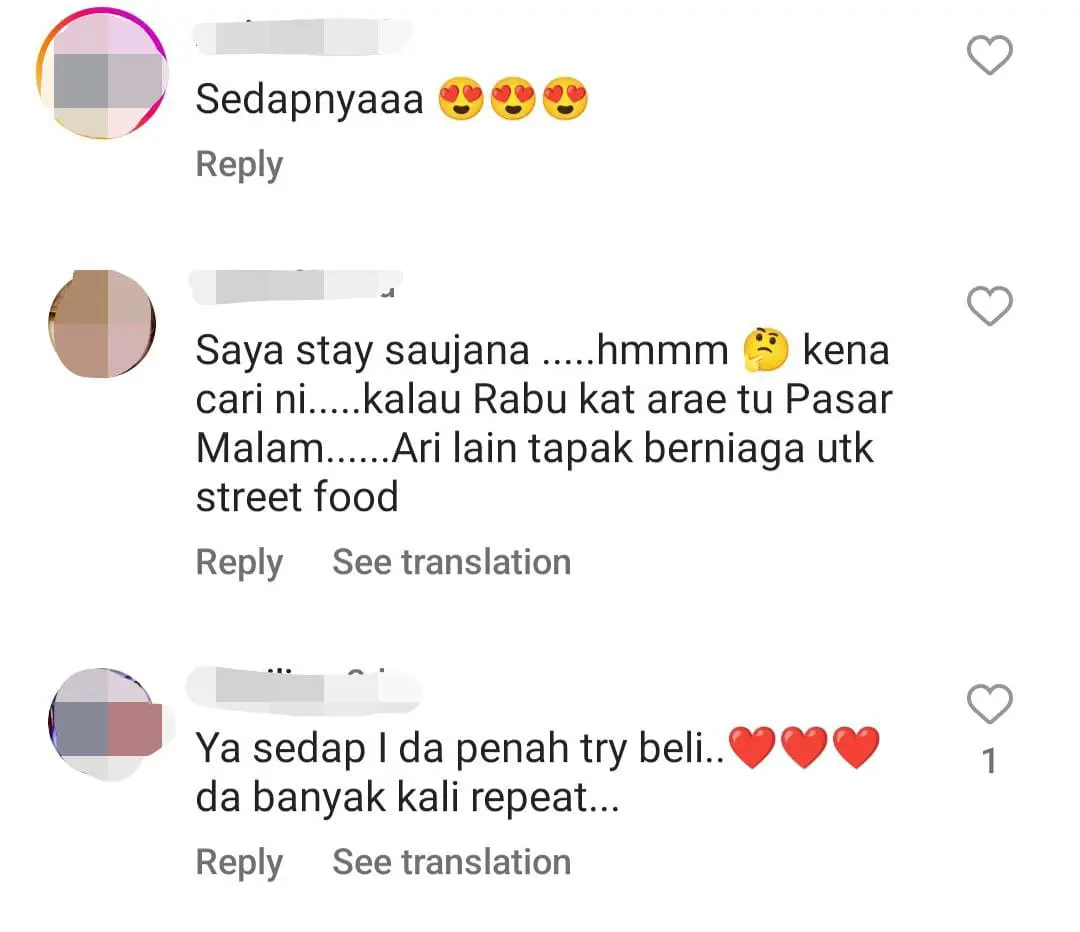The height and width of the screenshot is (932, 1080).
Task: Show translation for the "Ya sedap" comment
Action: click(451, 862)
